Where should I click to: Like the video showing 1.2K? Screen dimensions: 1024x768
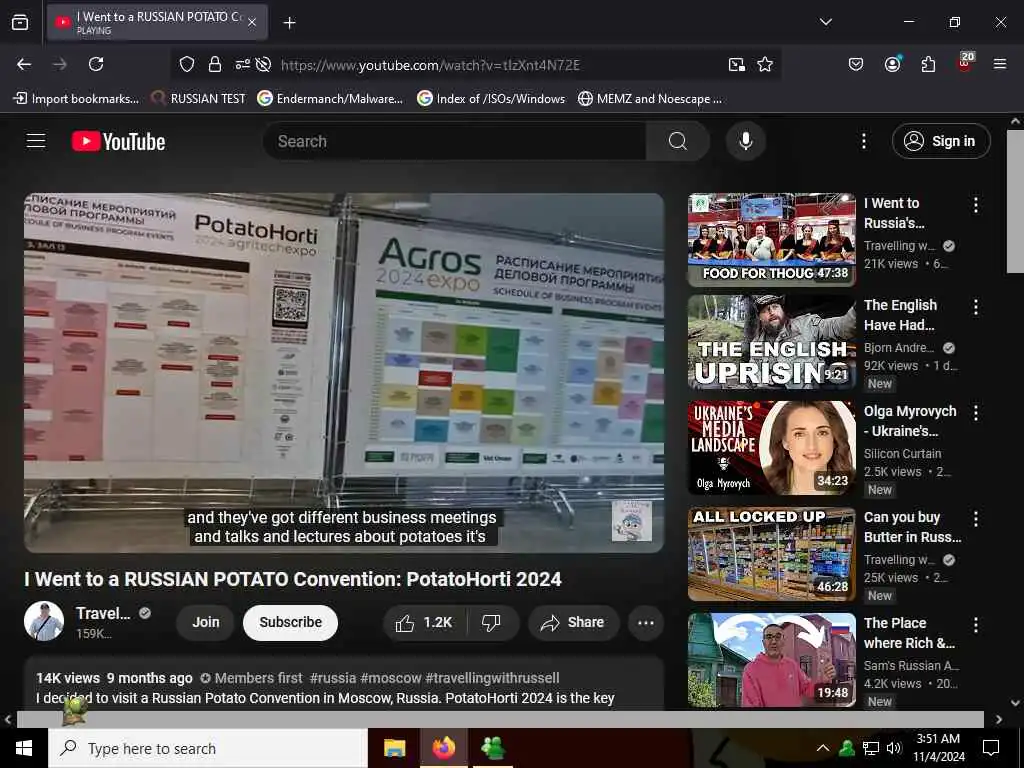click(425, 623)
